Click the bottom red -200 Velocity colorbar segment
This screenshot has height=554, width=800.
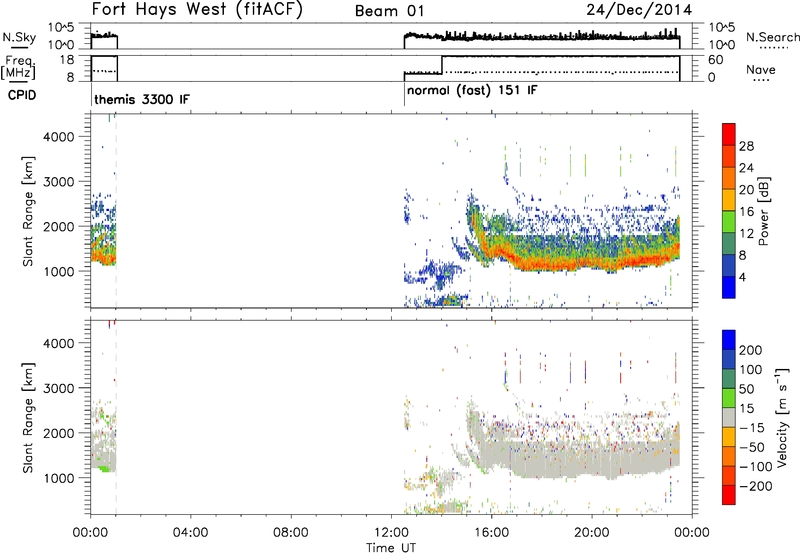[729, 495]
